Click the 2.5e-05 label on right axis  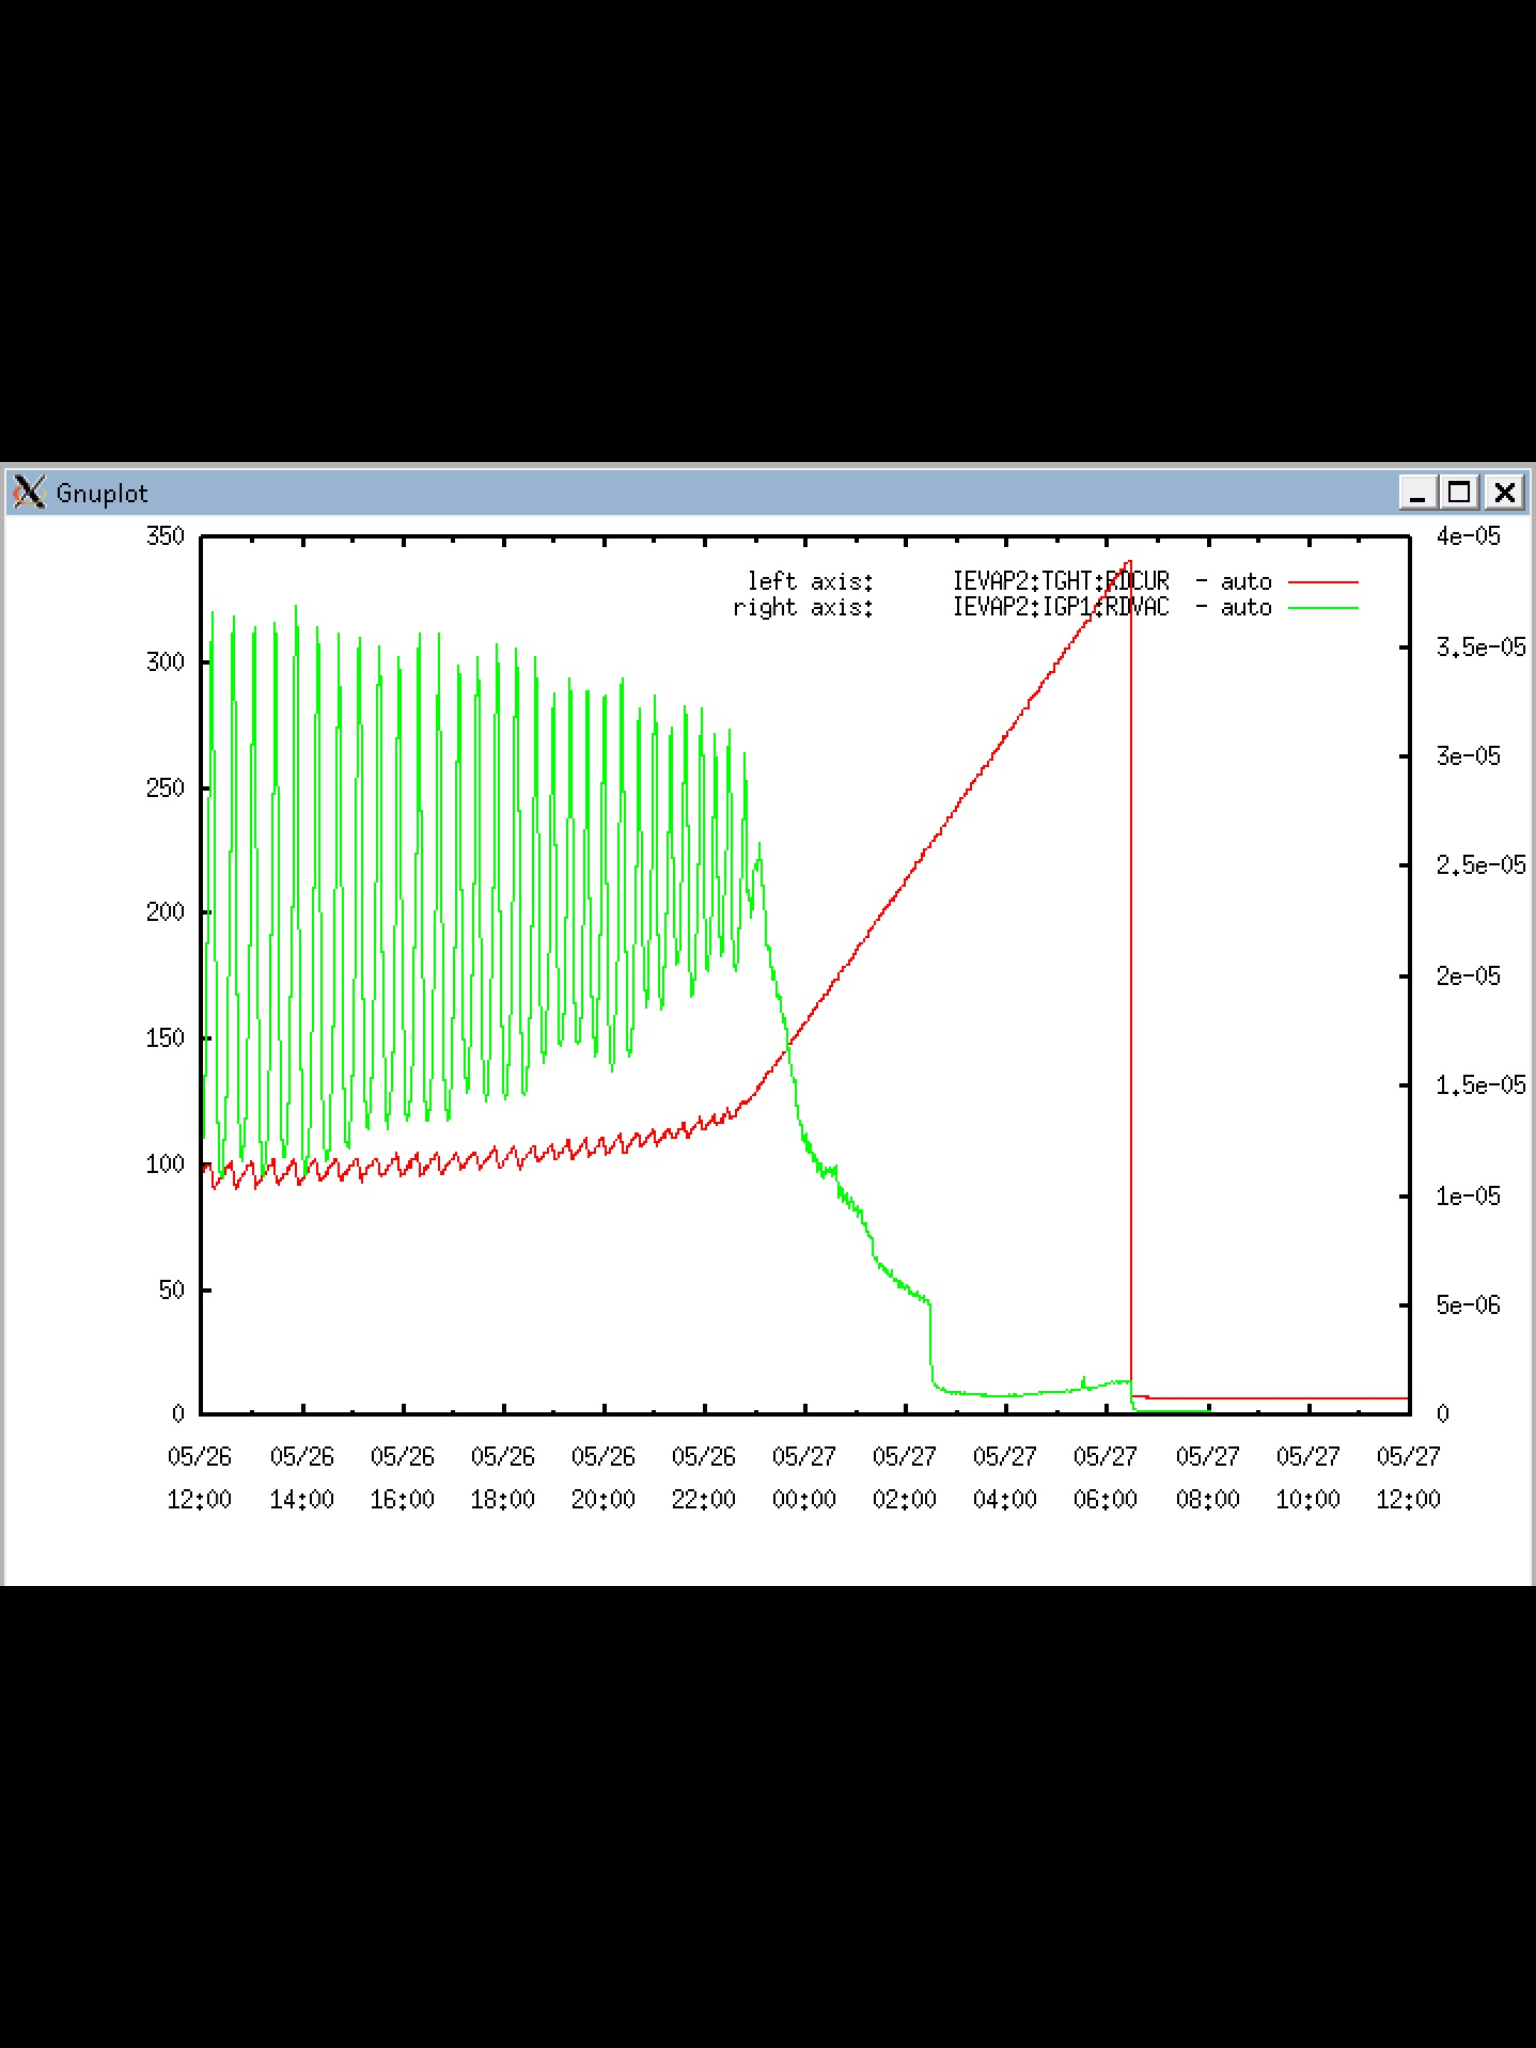[1481, 865]
